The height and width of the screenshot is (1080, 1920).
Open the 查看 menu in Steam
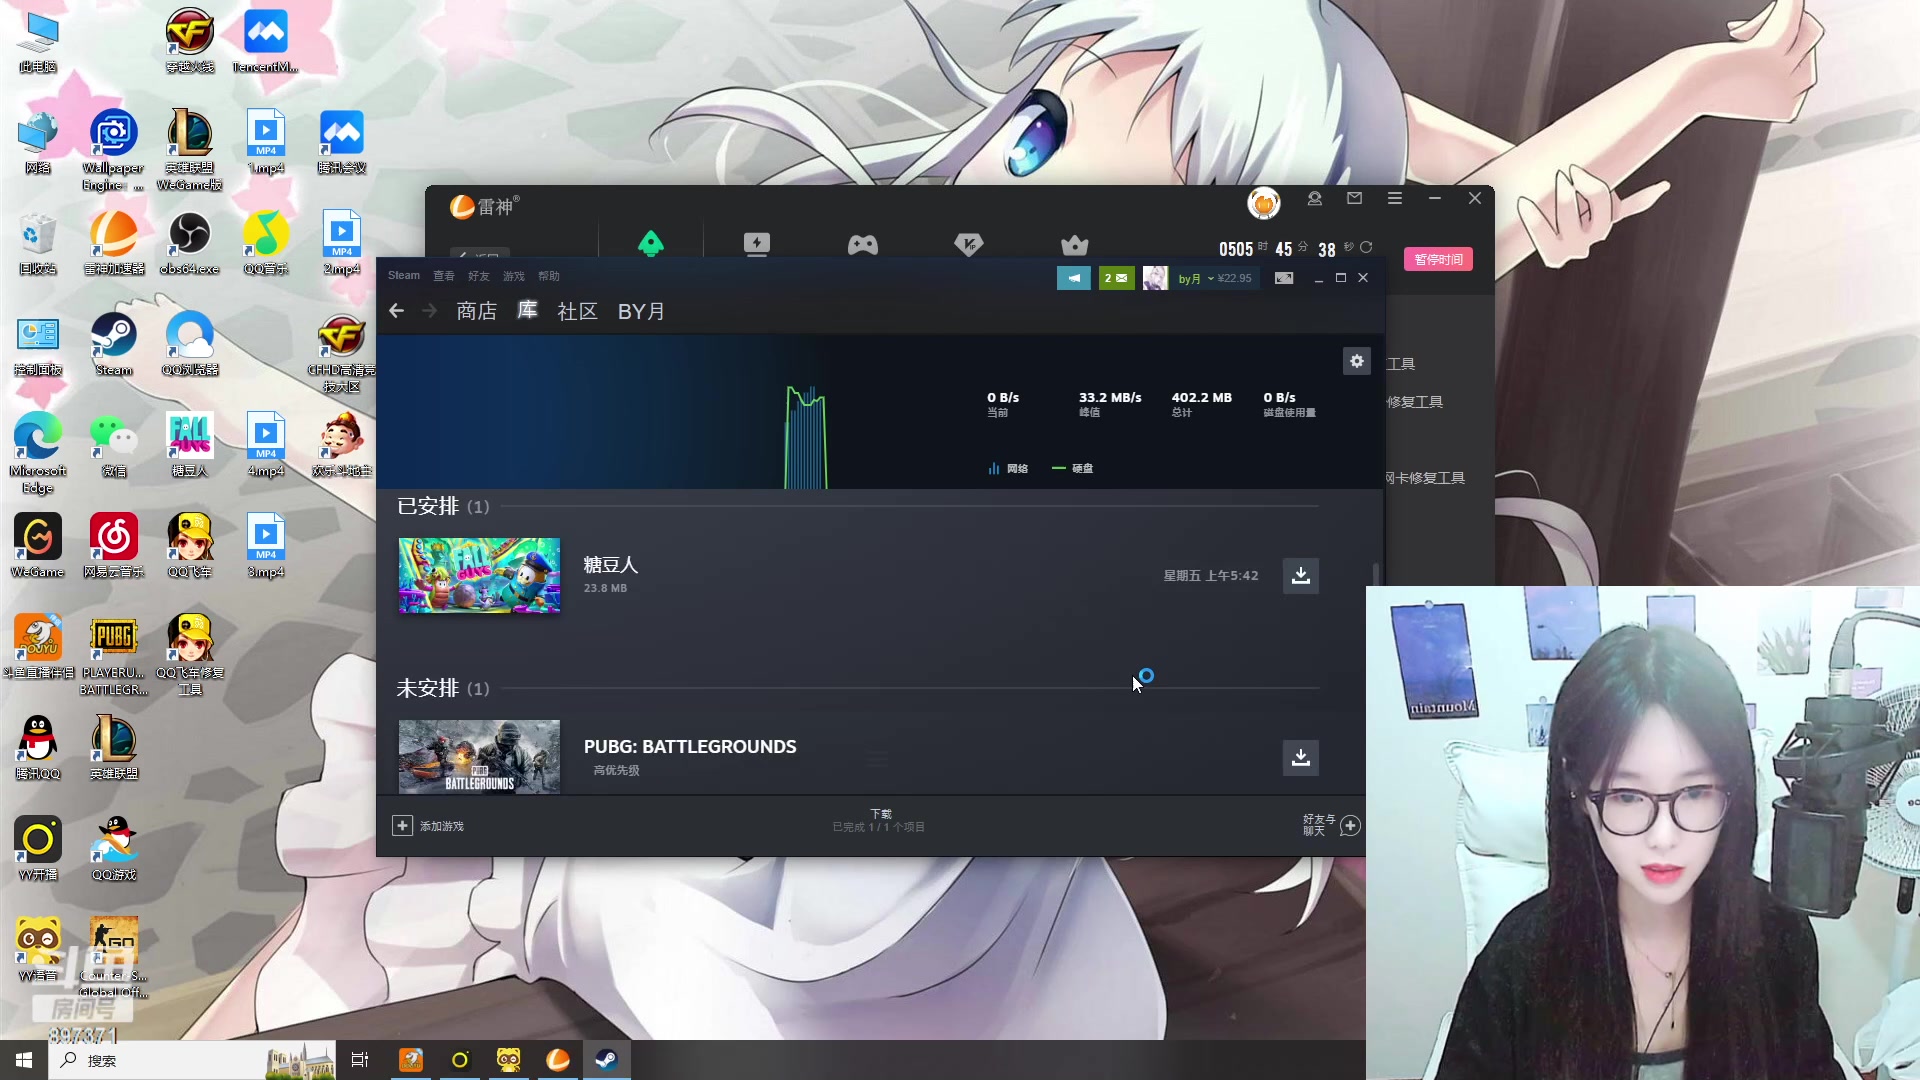click(x=444, y=276)
